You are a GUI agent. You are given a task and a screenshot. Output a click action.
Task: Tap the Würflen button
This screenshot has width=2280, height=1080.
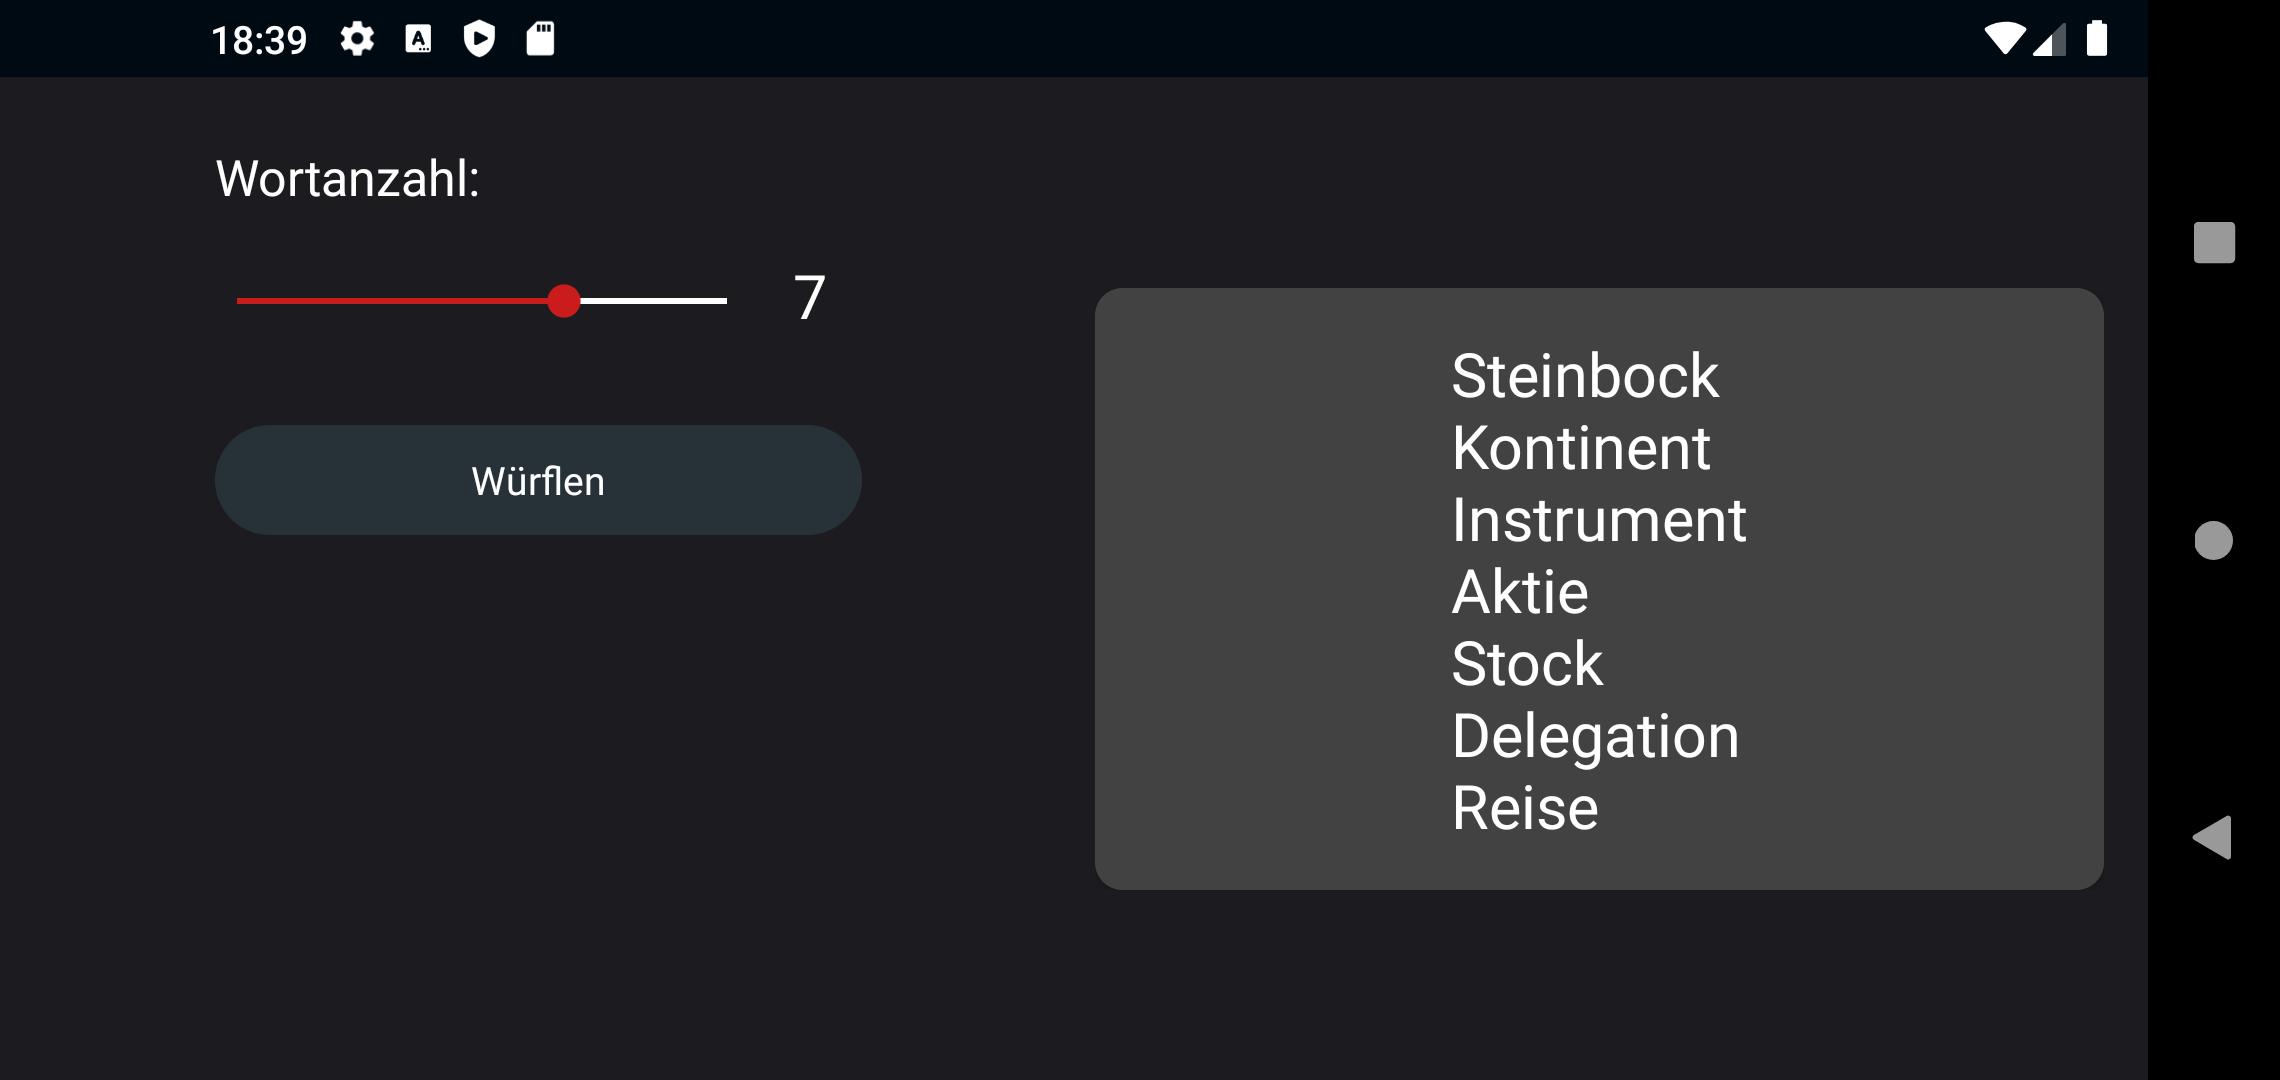pyautogui.click(x=538, y=481)
